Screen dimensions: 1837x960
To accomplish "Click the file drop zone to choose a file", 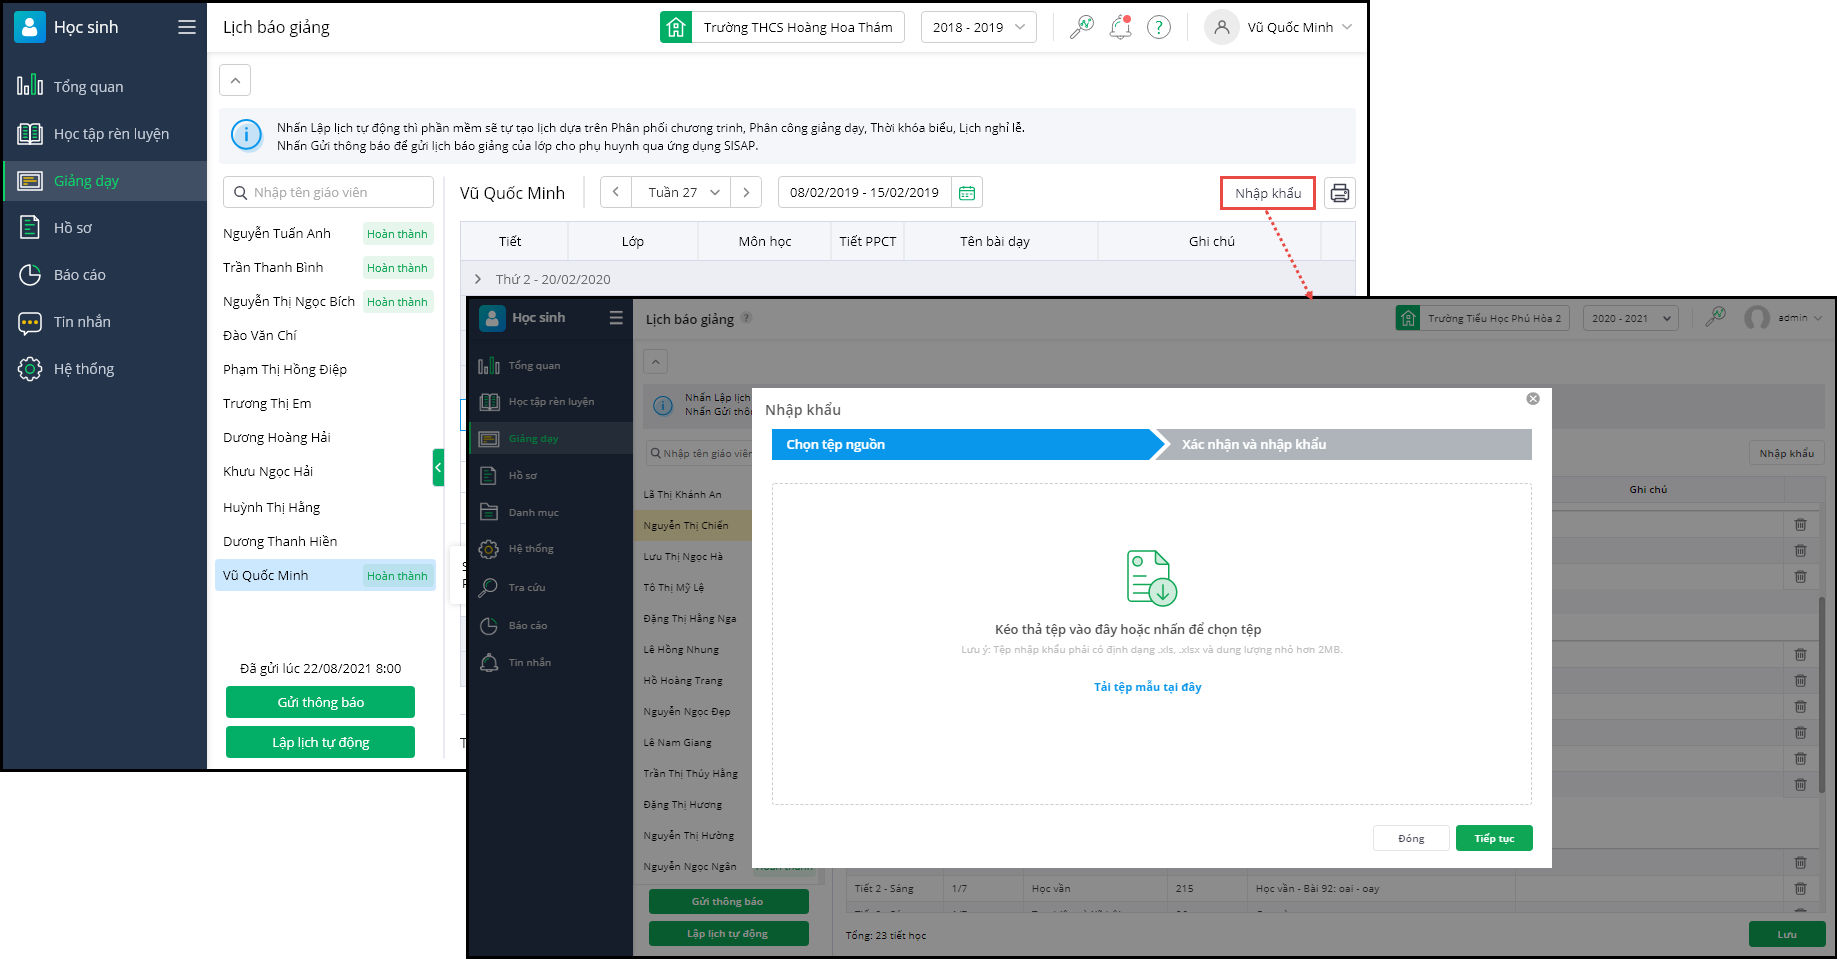I will click(x=1152, y=644).
